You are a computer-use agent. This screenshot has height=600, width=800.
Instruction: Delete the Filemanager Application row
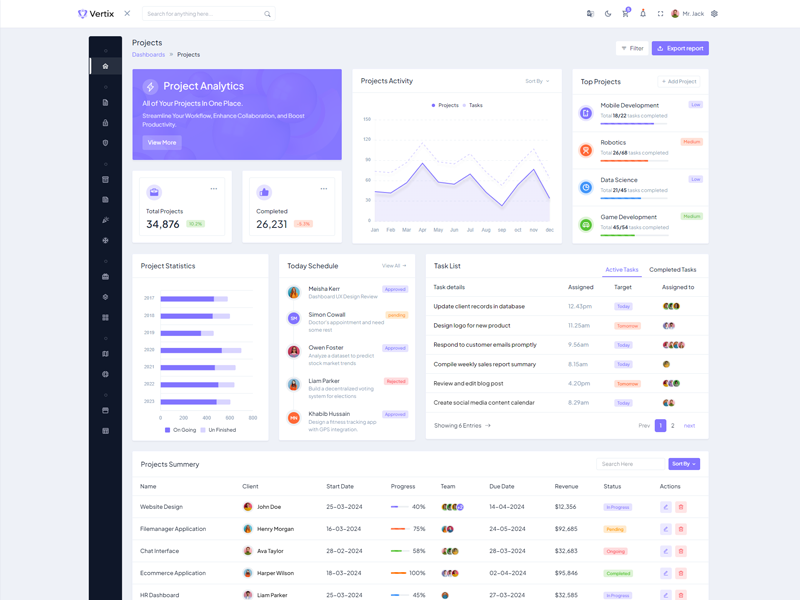pyautogui.click(x=681, y=529)
